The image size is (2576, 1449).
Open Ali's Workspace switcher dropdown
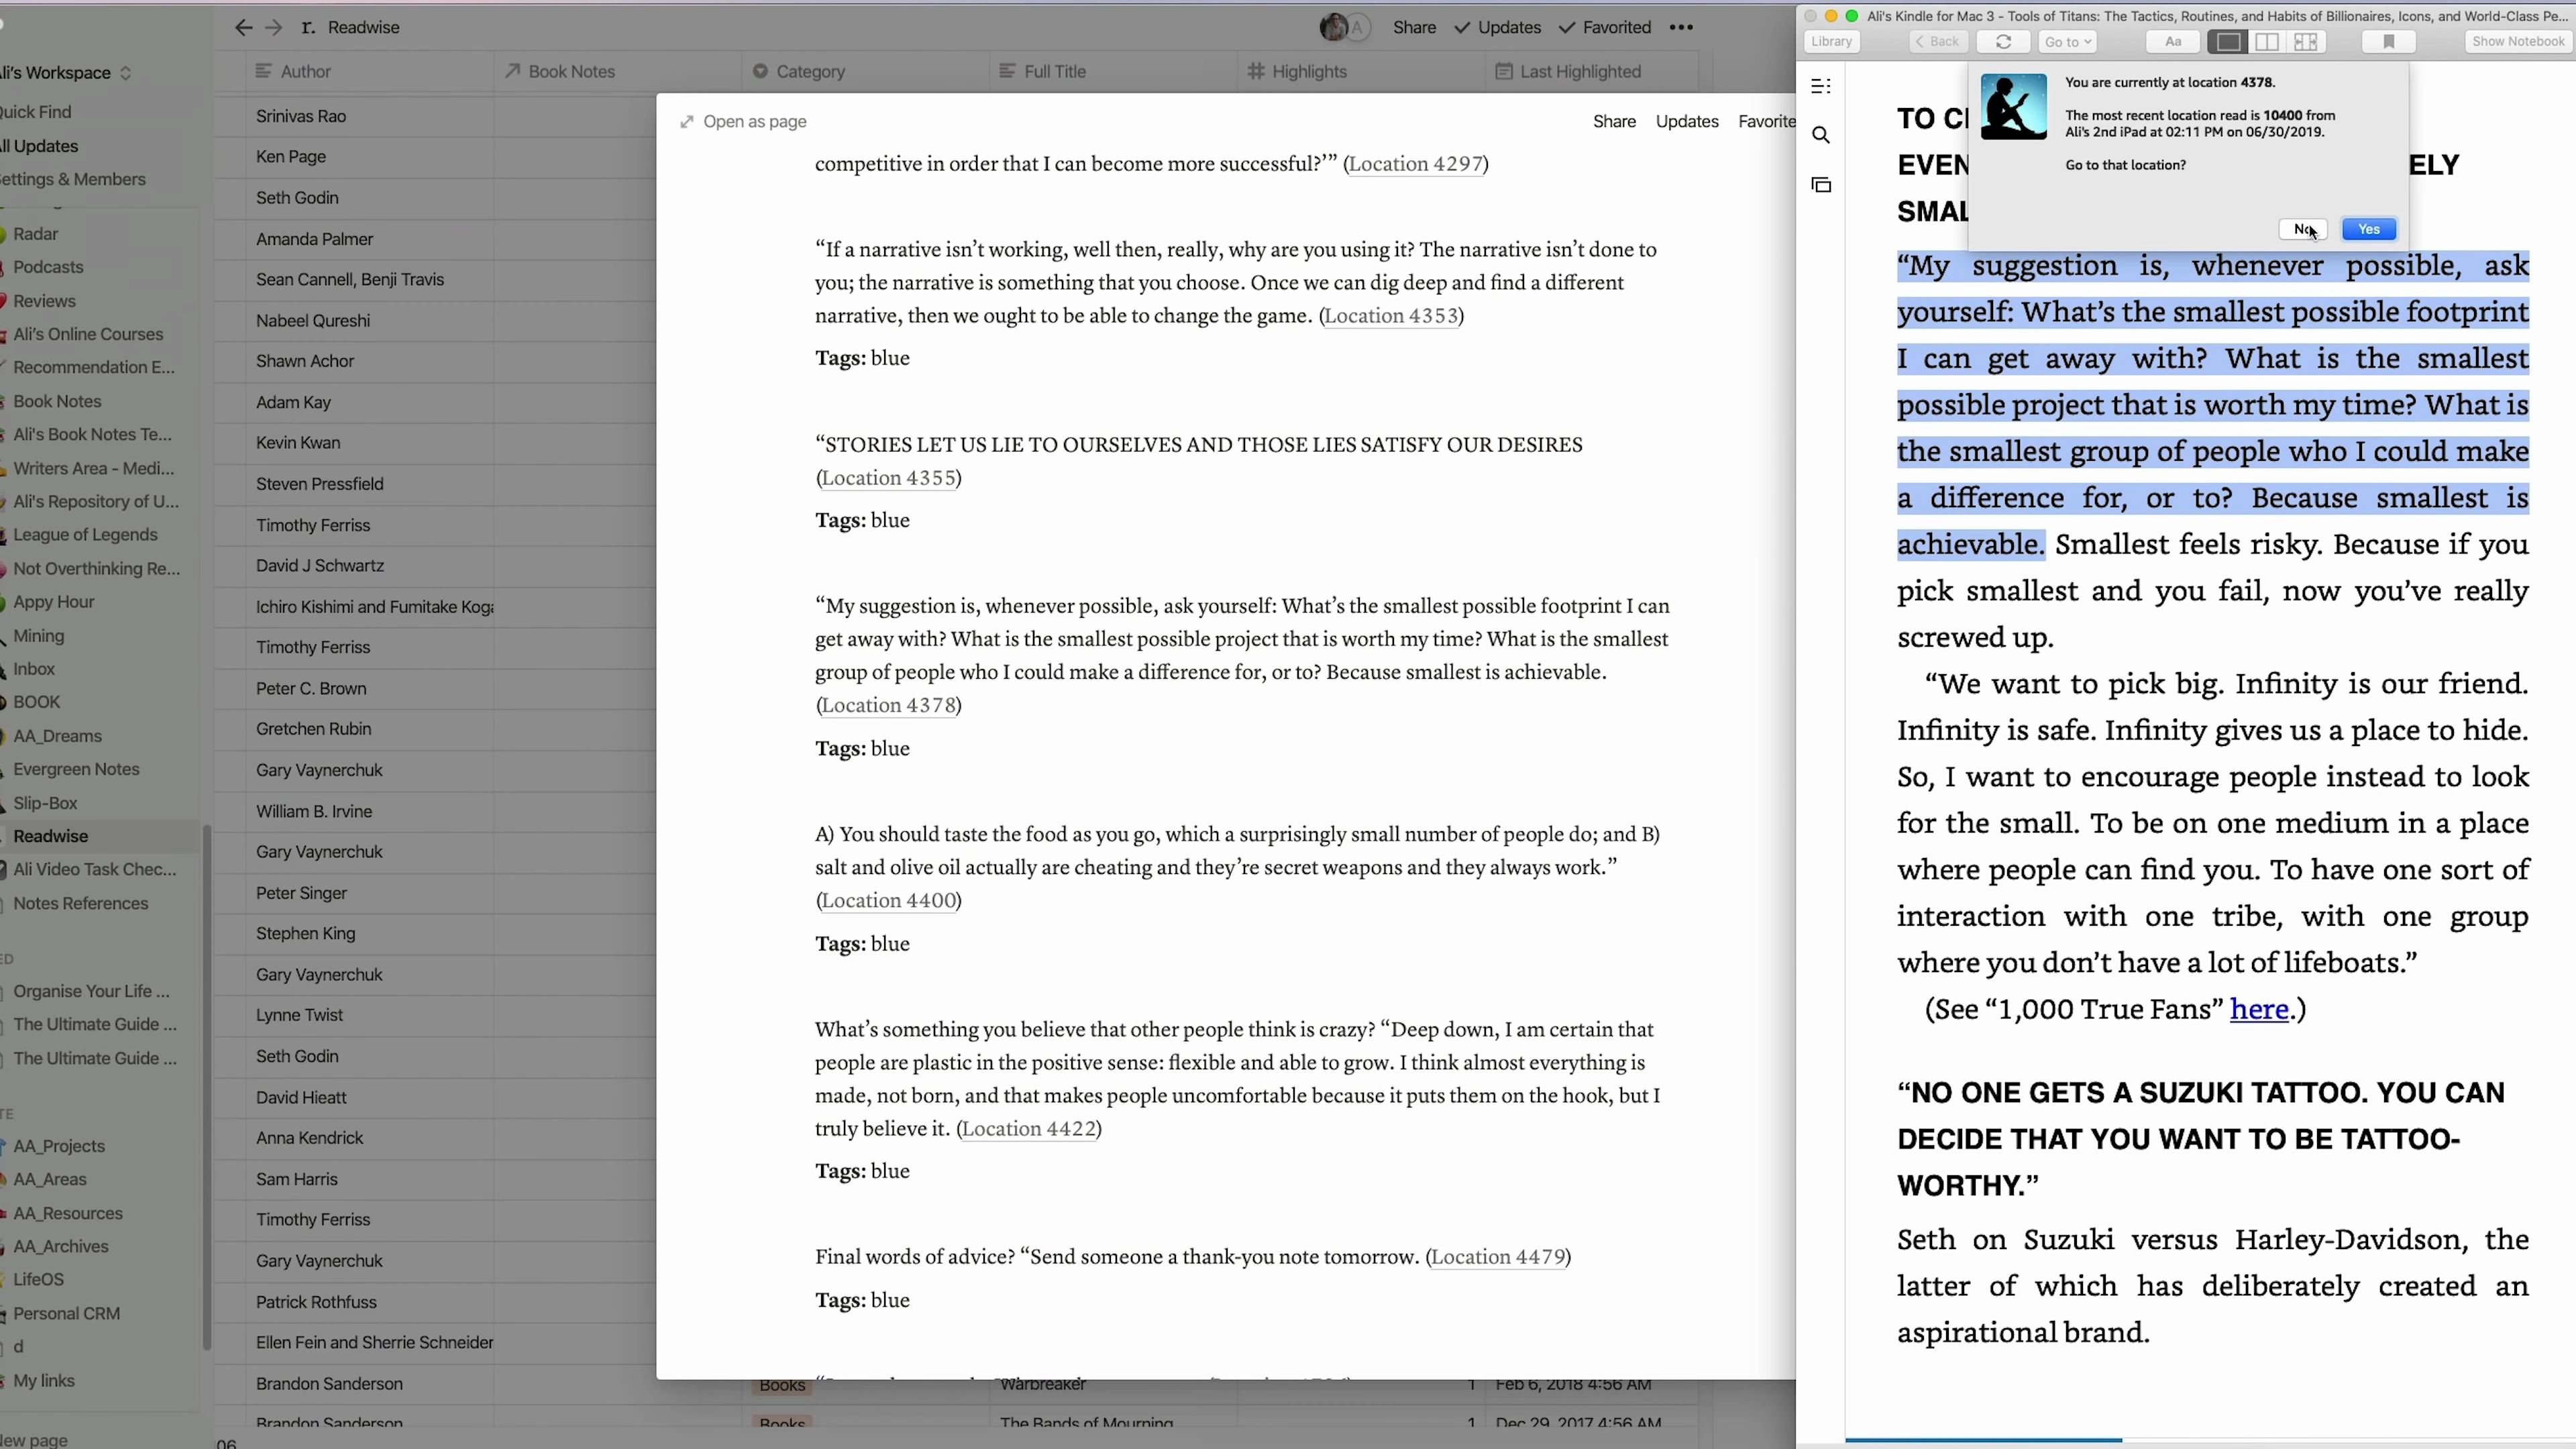coord(66,72)
